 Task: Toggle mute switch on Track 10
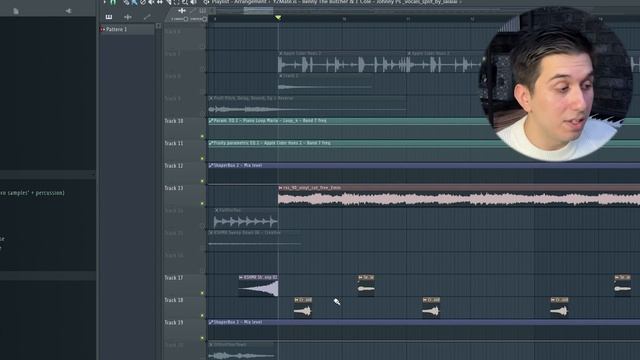[202, 136]
